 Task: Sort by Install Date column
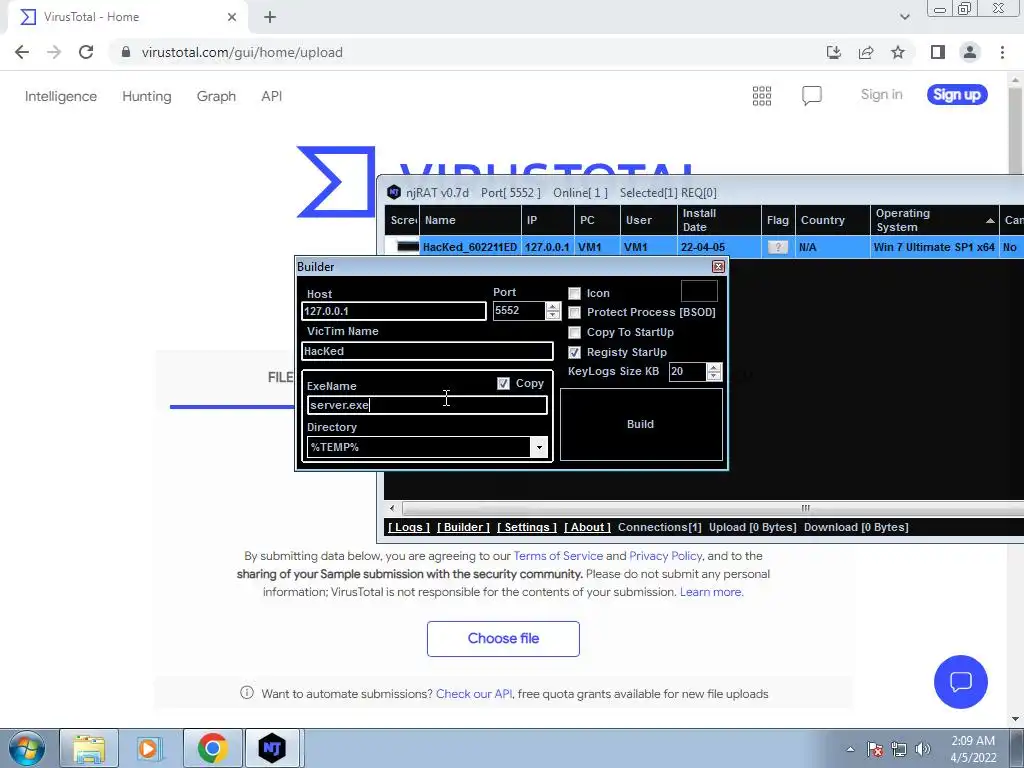[x=719, y=220]
